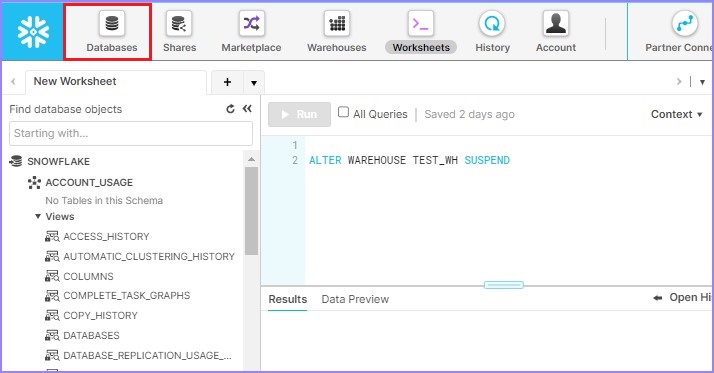This screenshot has width=714, height=373.
Task: Collapse the object browser panel
Action: click(x=247, y=108)
